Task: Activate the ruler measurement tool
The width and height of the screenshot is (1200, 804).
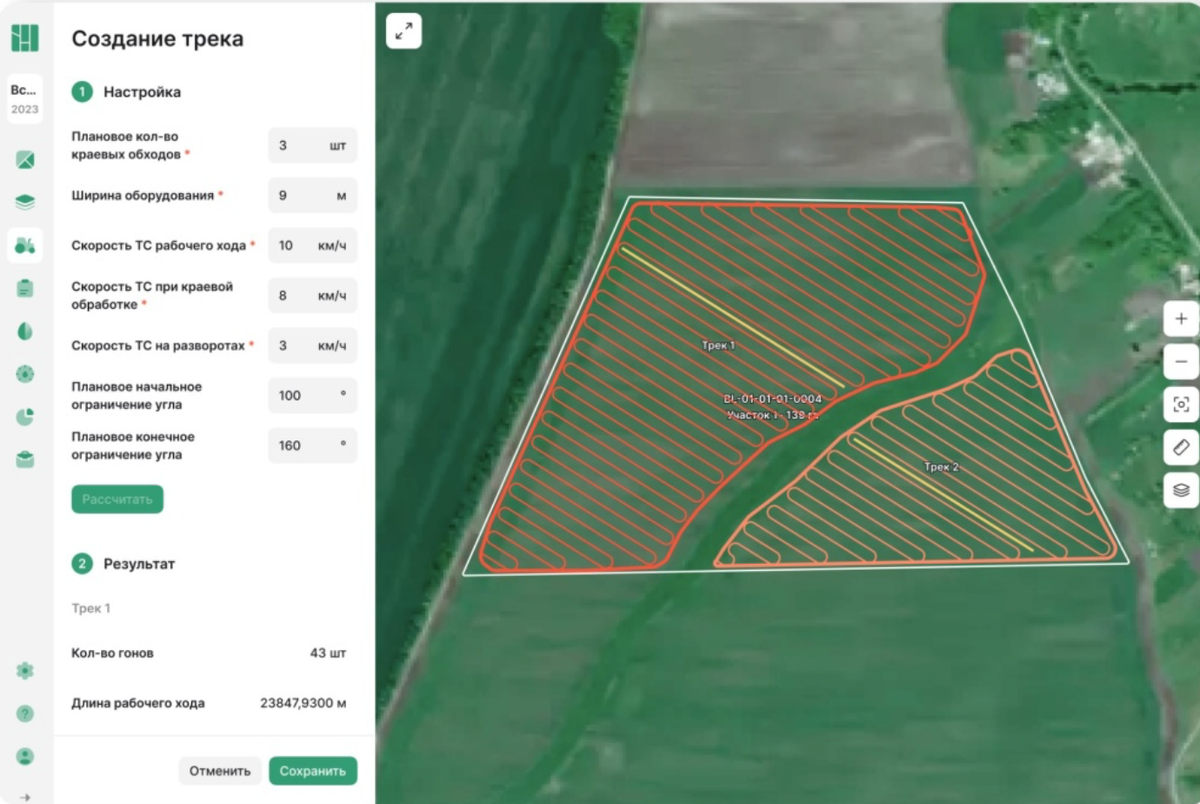Action: (x=1181, y=447)
